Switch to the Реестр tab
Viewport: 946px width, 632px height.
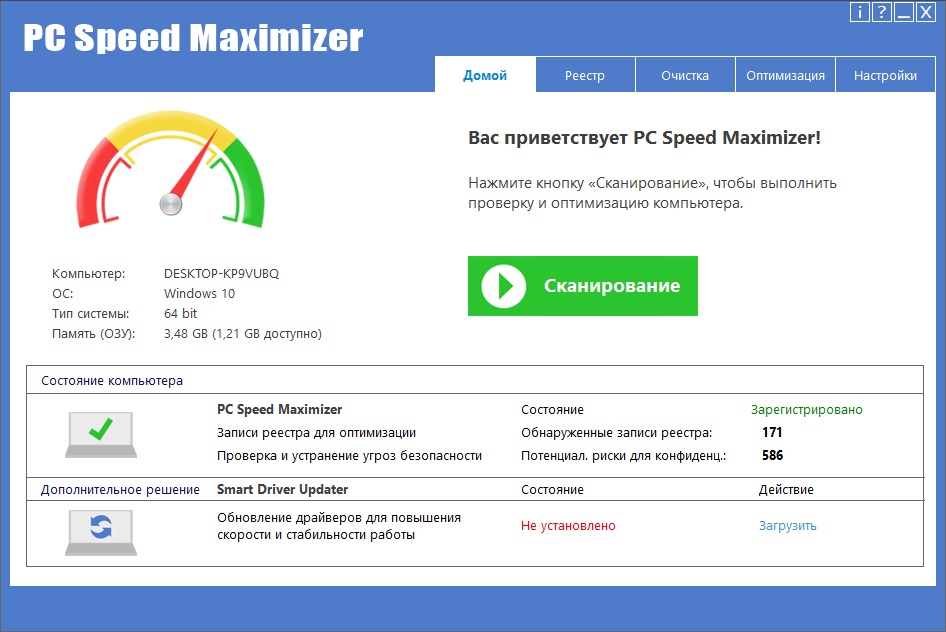(x=585, y=75)
